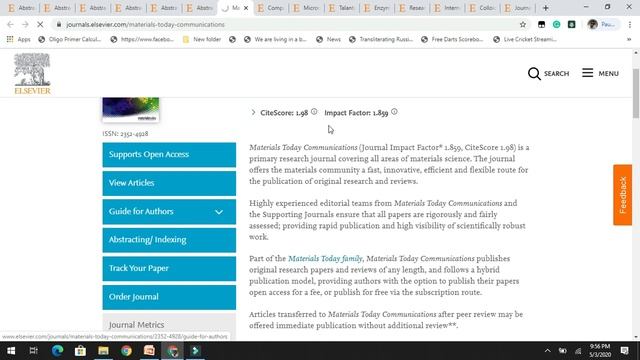The width and height of the screenshot is (640, 360).
Task: Click the Impact Factor info icon
Action: (x=394, y=111)
